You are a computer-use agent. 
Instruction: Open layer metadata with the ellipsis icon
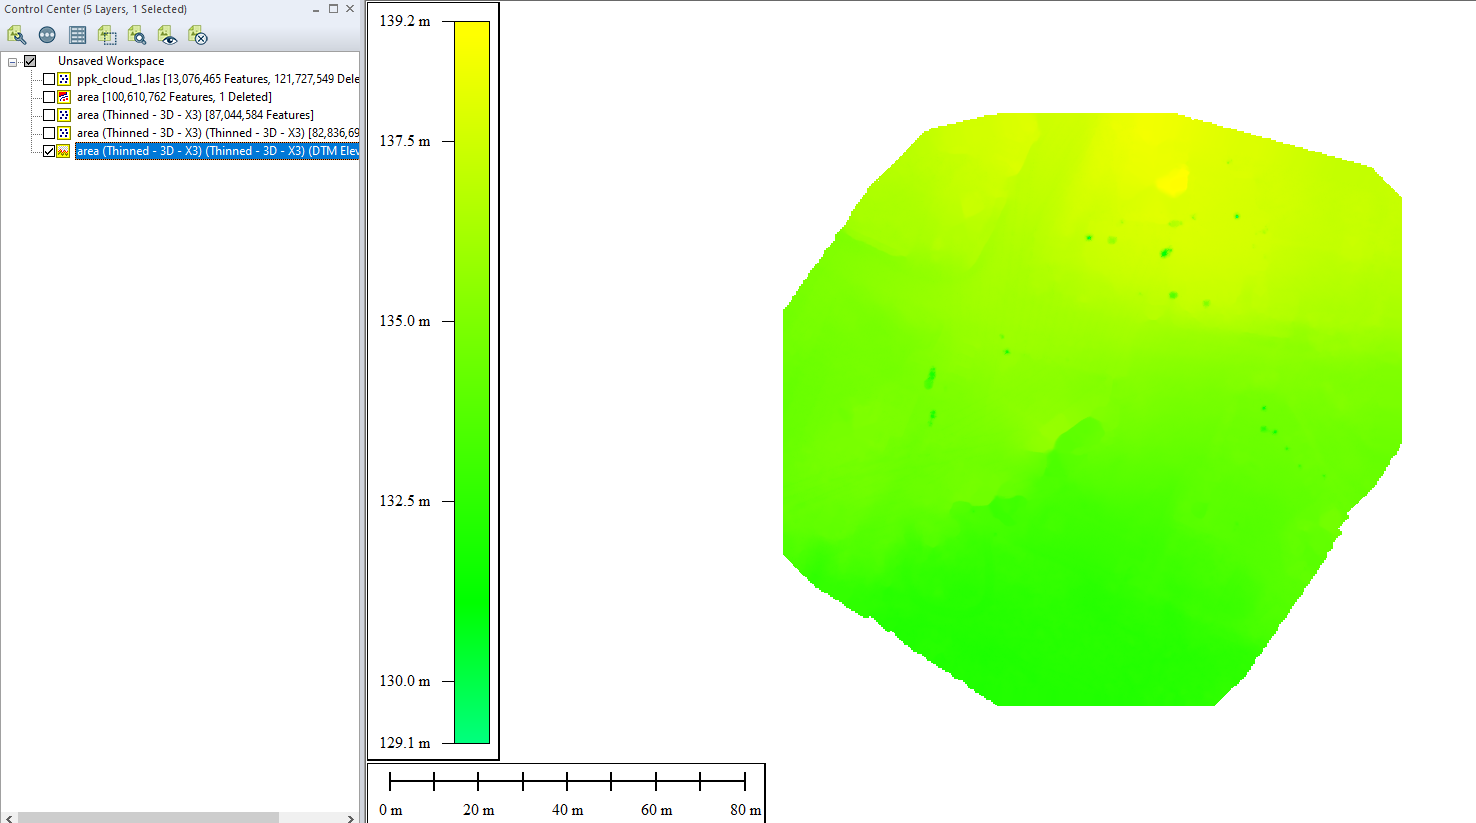[46, 35]
